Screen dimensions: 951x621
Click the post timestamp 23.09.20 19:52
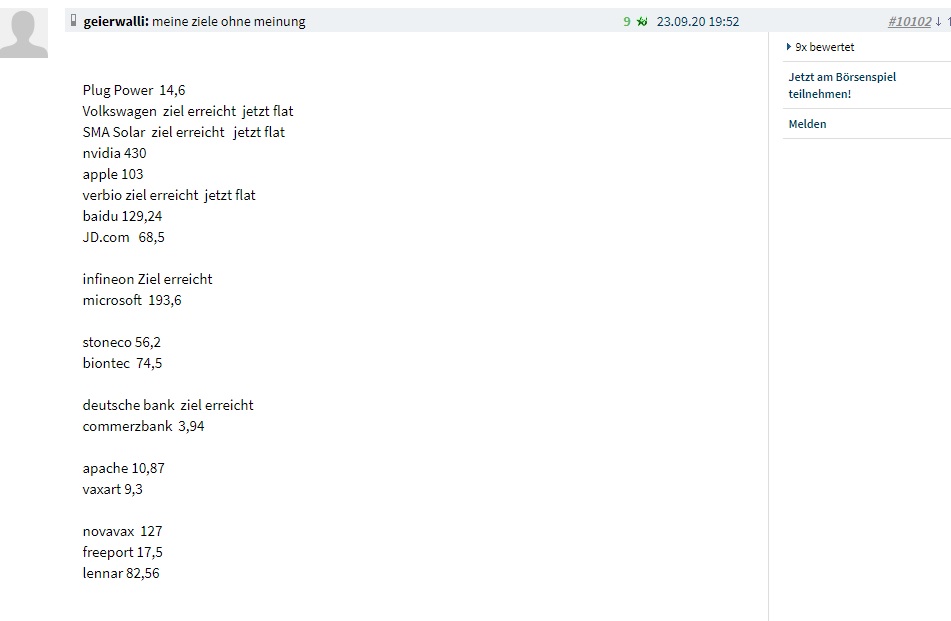(698, 21)
